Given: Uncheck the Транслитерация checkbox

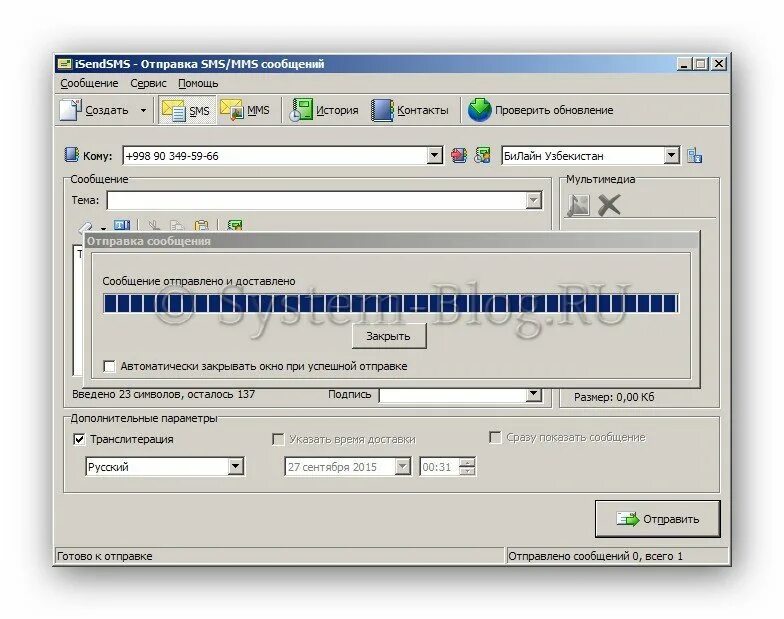Looking at the screenshot, I should pyautogui.click(x=79, y=440).
